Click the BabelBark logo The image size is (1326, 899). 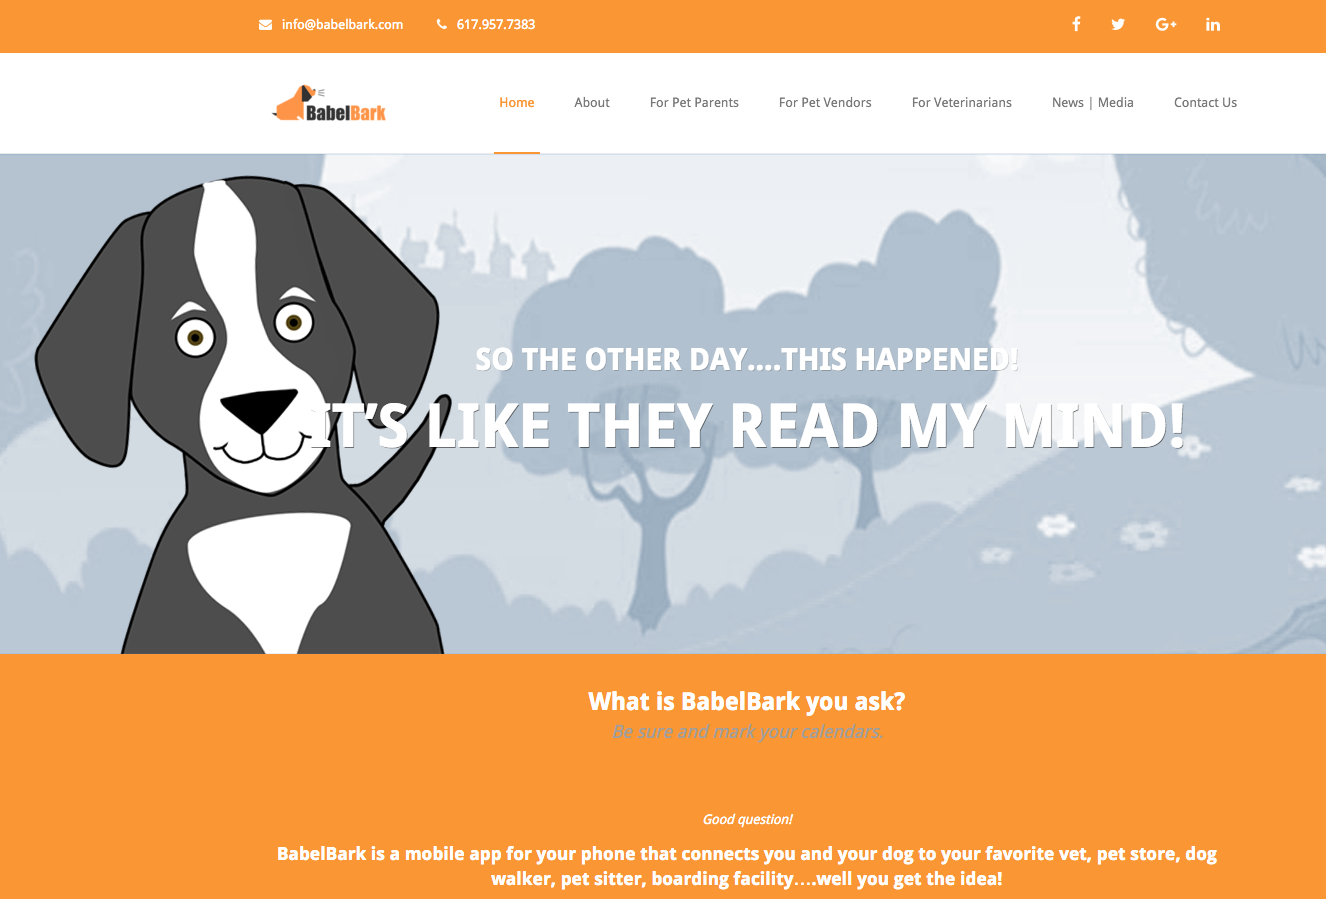(329, 104)
